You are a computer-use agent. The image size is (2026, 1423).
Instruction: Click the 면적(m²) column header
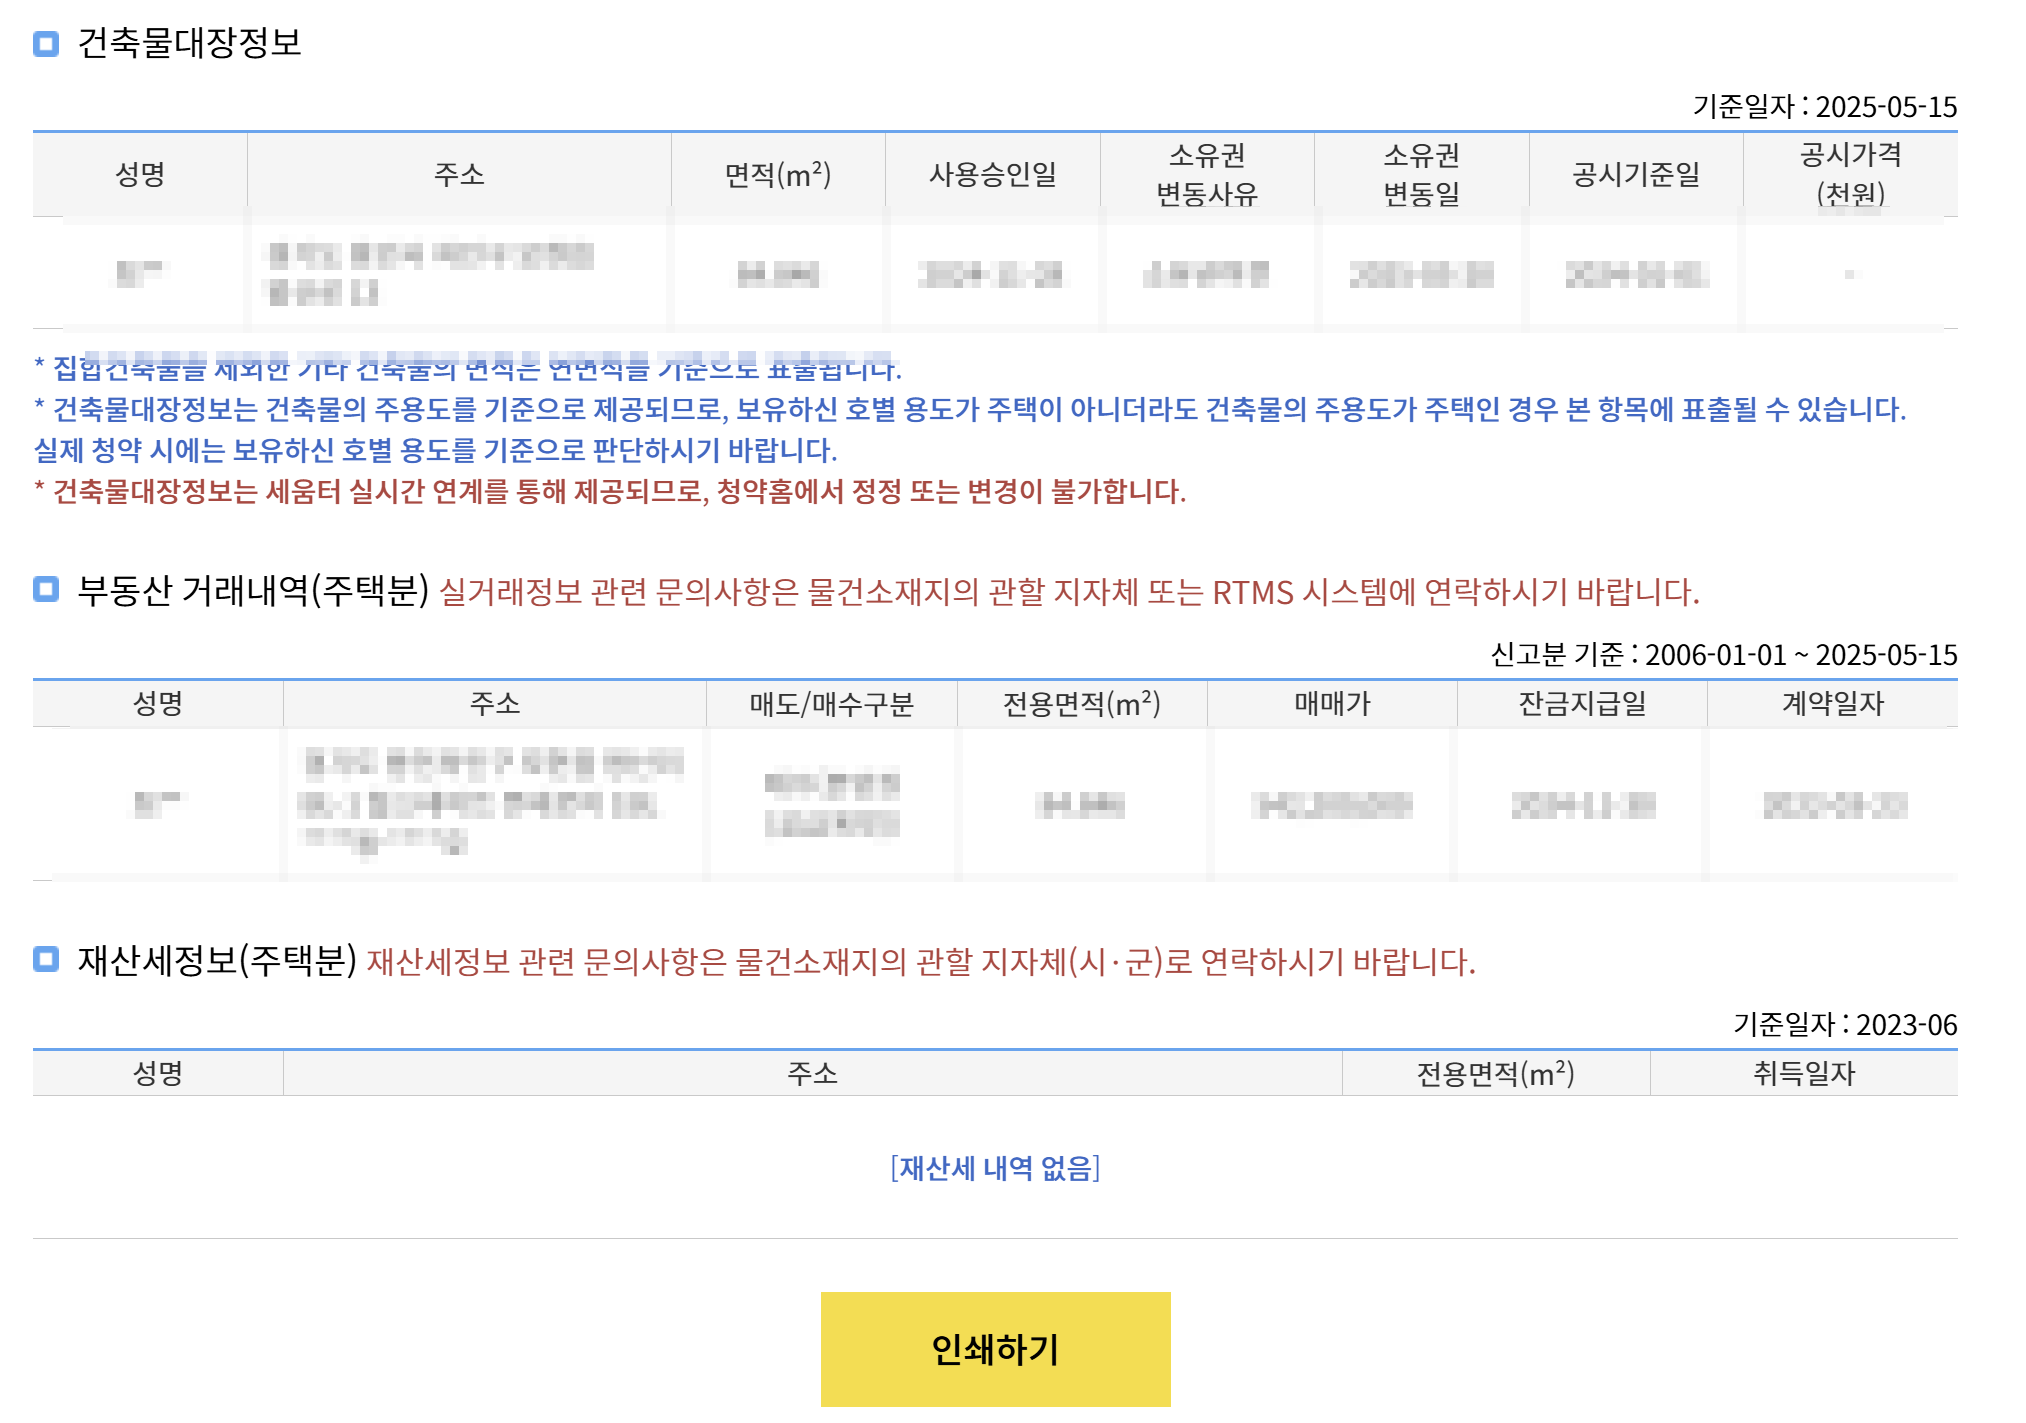click(x=777, y=174)
